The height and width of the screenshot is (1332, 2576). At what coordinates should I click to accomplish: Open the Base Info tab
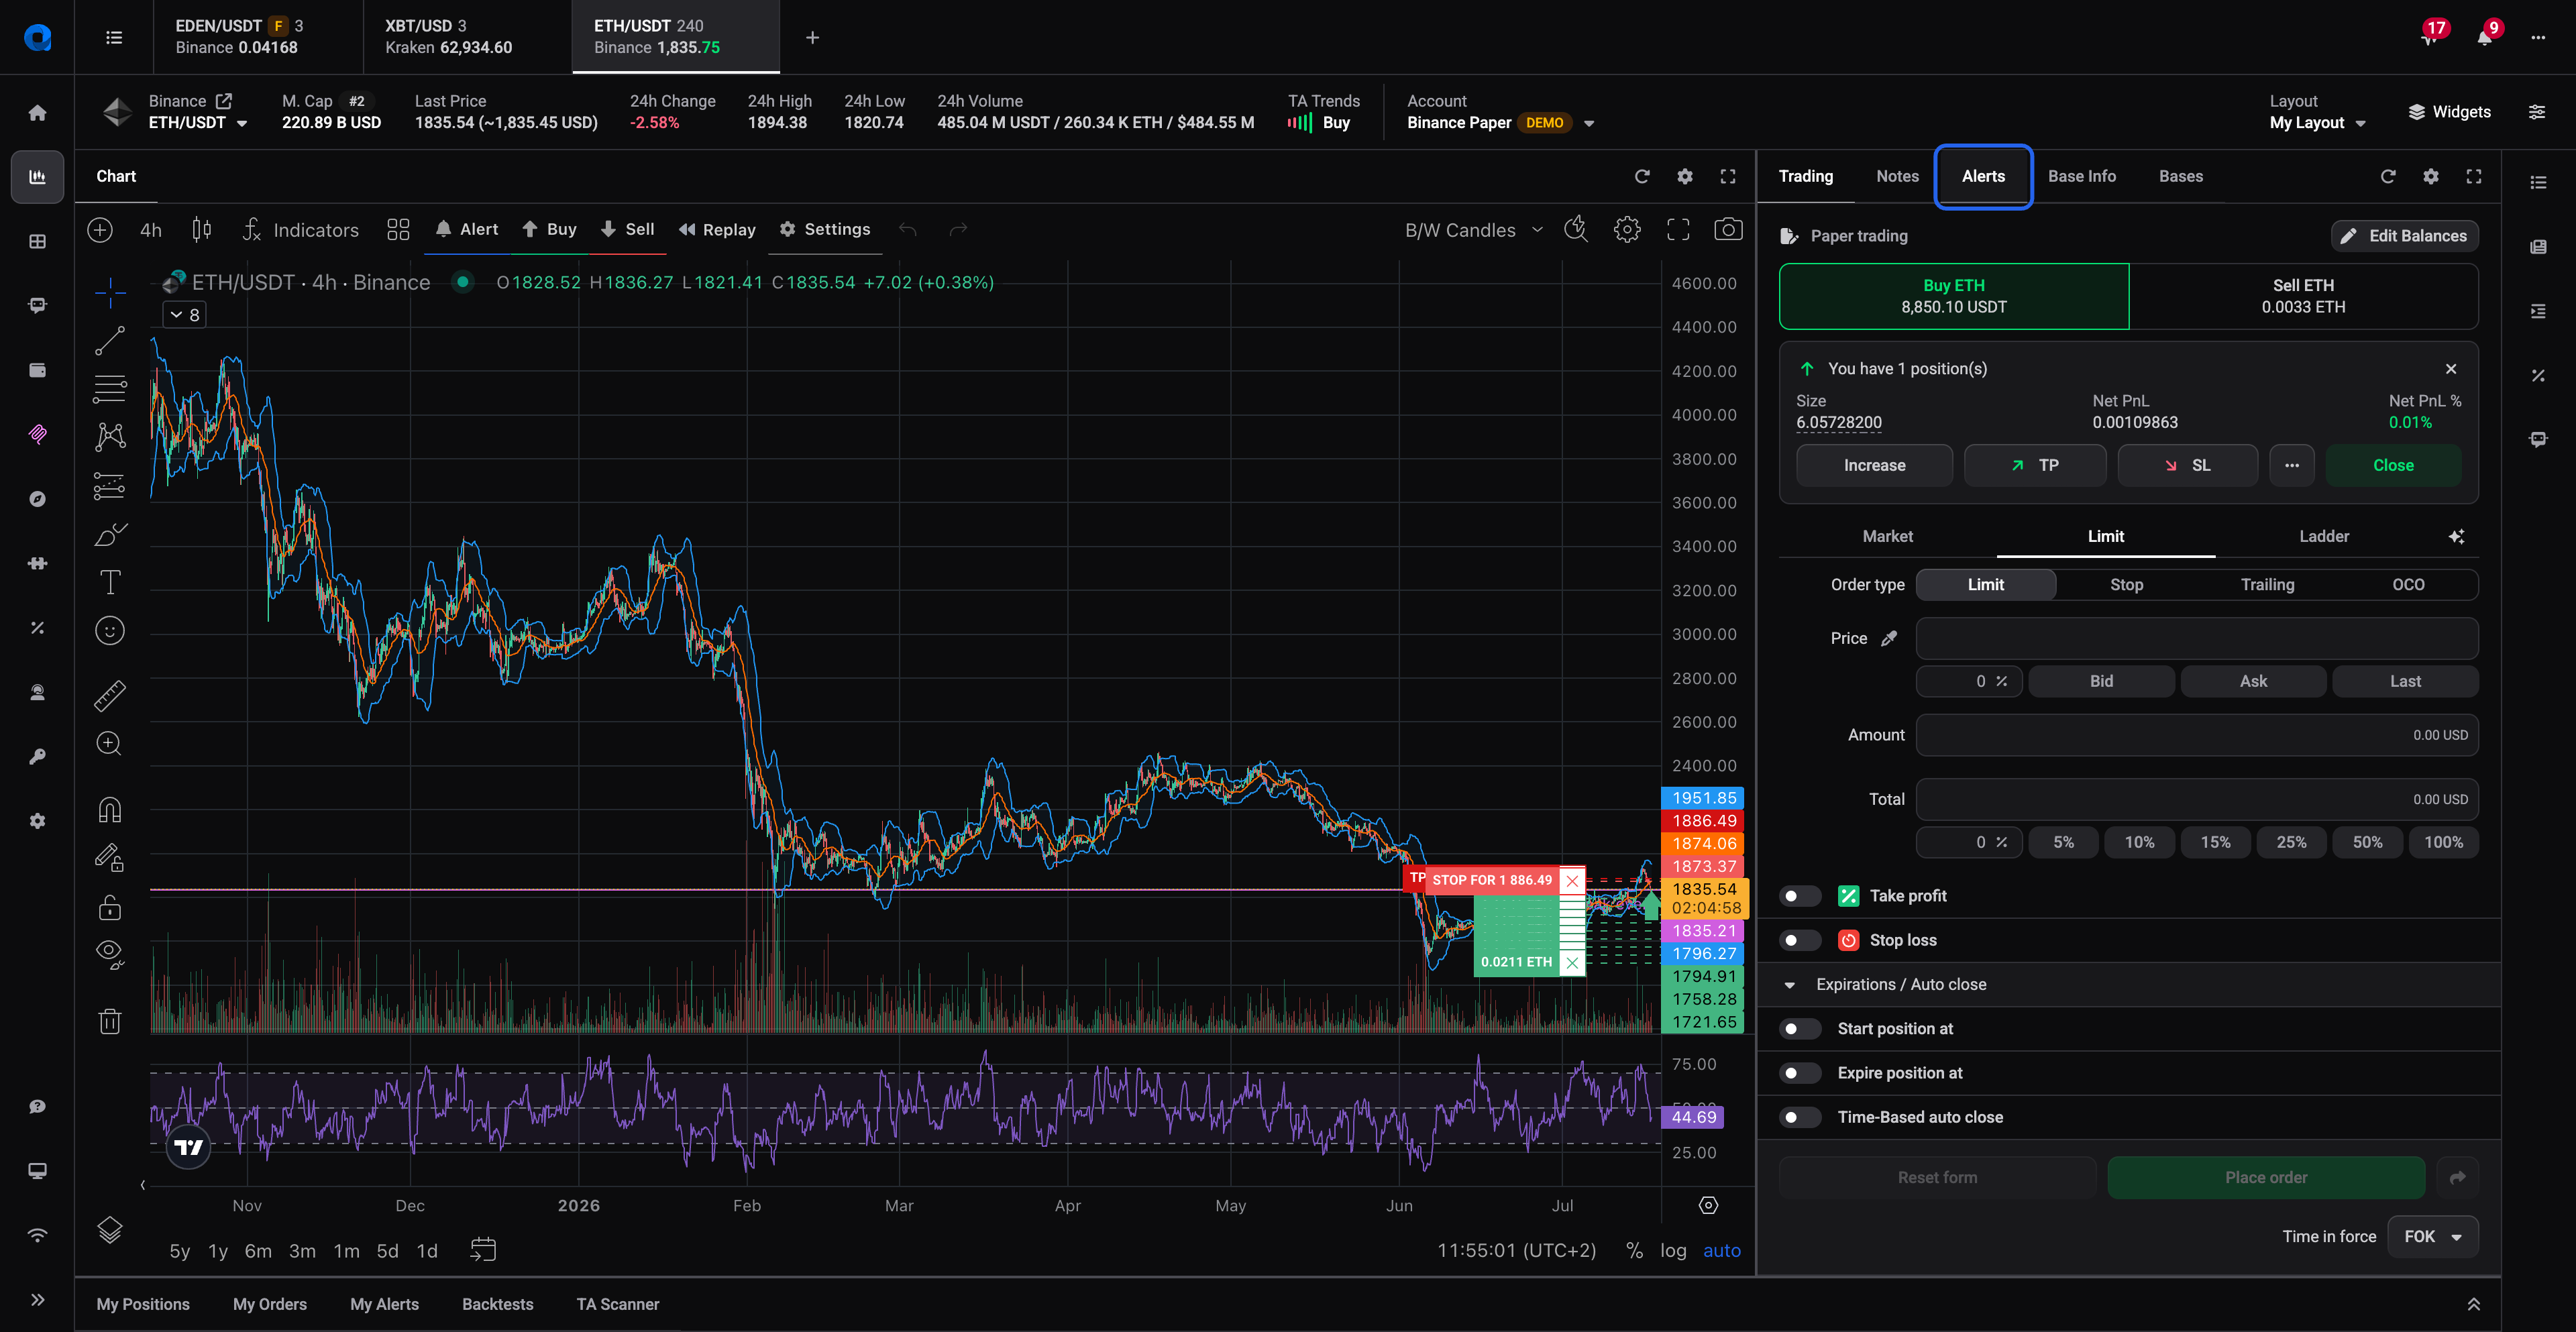(x=2081, y=176)
